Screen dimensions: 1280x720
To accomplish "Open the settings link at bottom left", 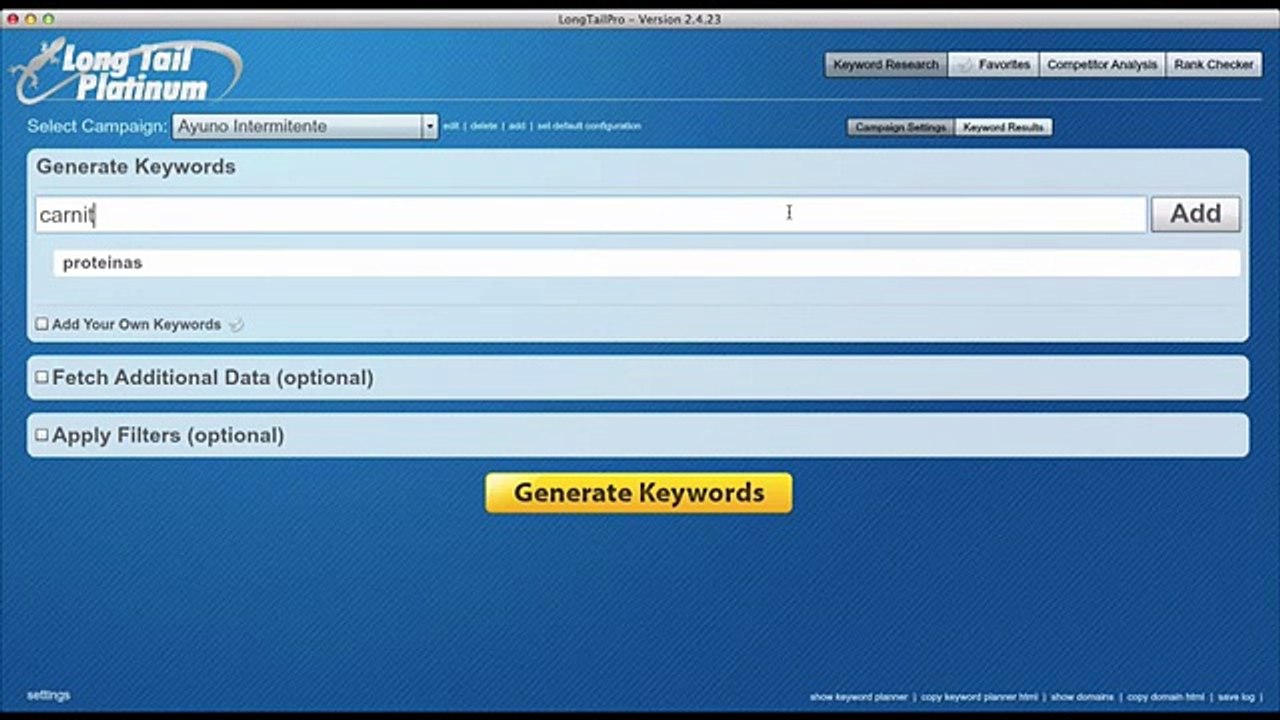I will click(x=48, y=695).
